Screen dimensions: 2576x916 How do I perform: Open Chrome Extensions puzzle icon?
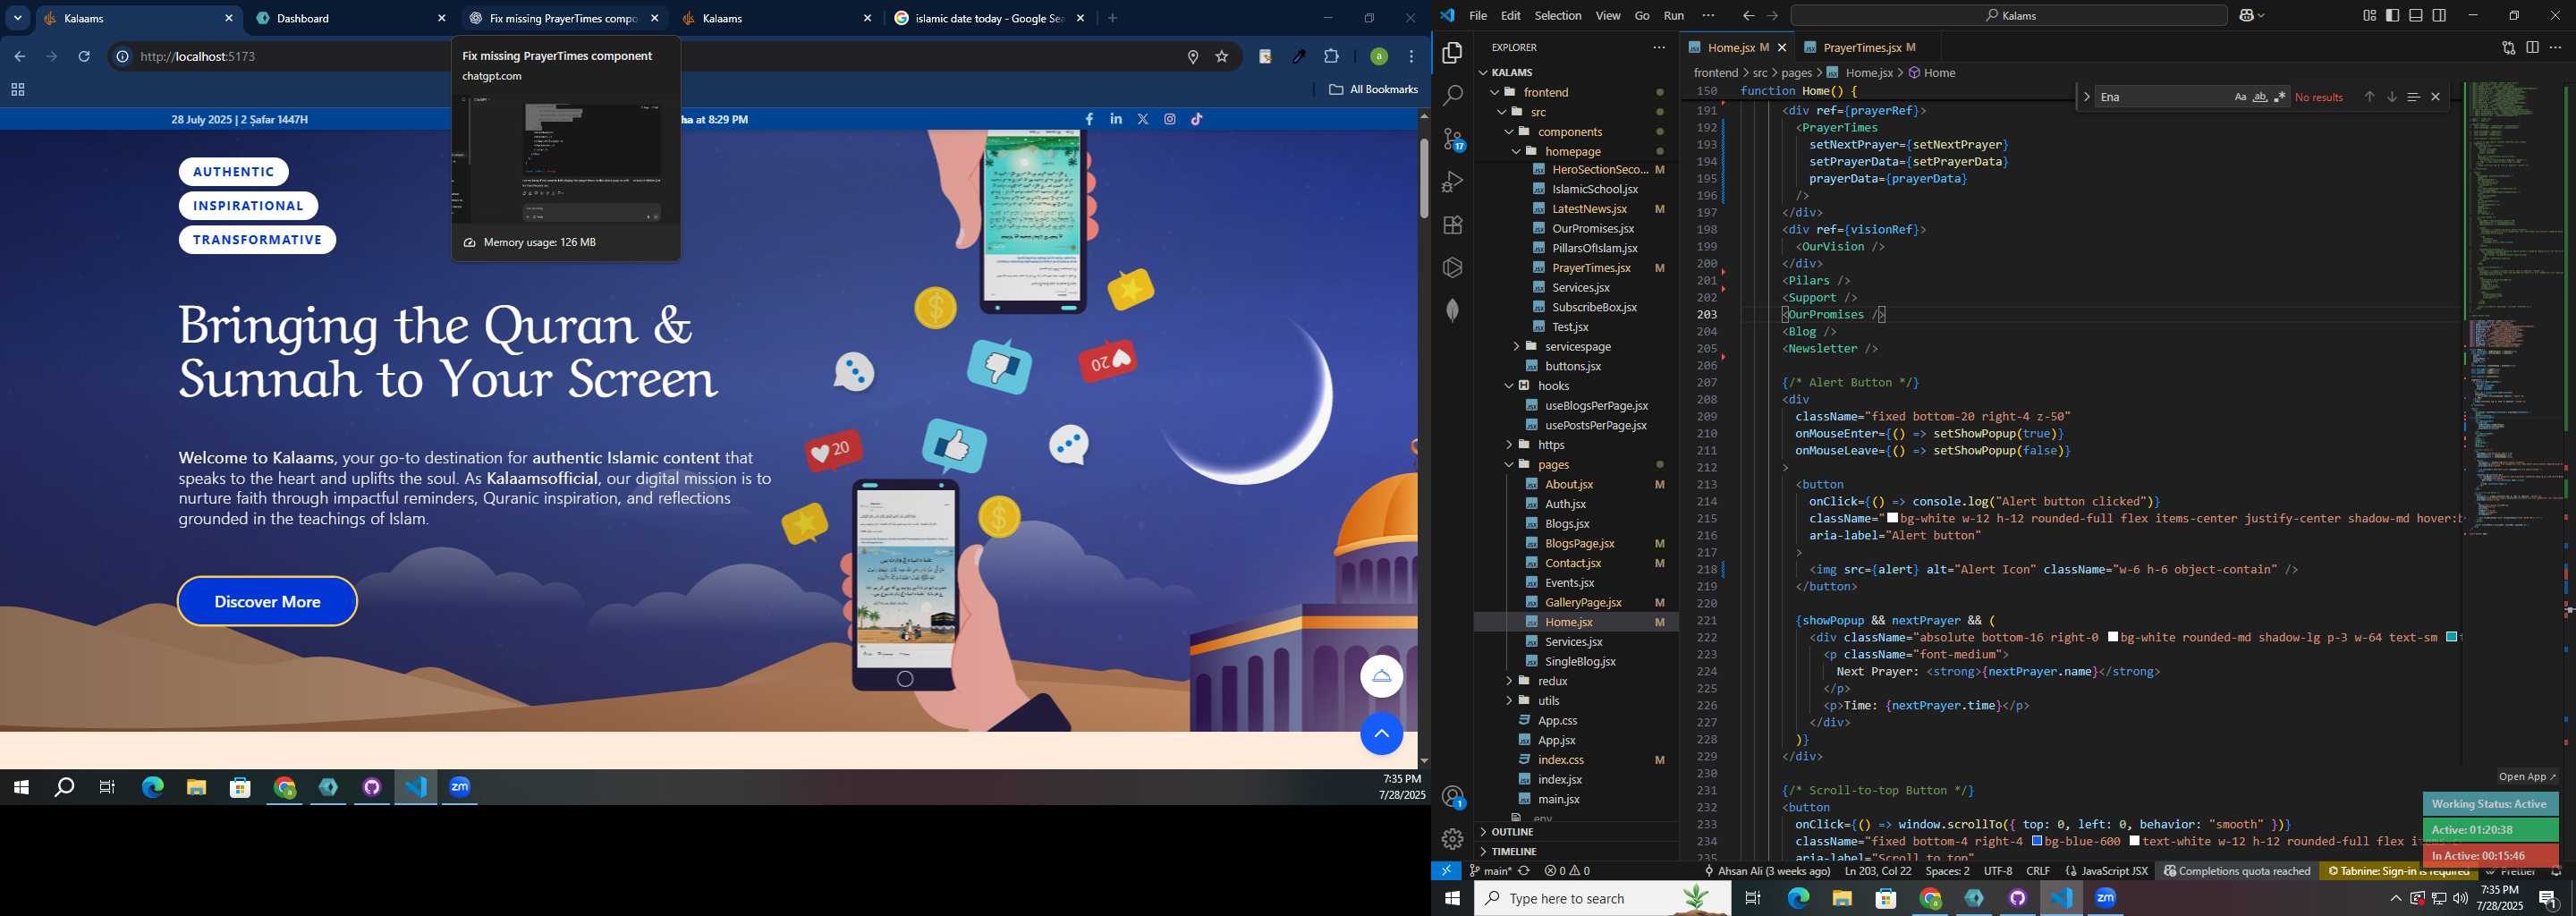1331,57
